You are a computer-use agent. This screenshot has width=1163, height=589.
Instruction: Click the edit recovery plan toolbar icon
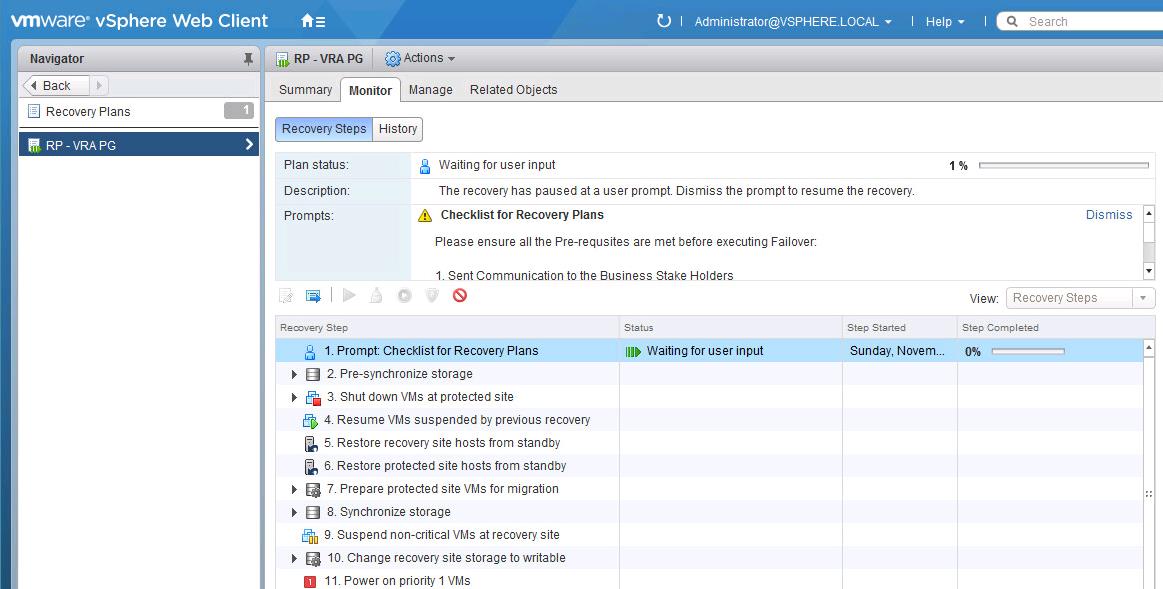click(x=286, y=296)
